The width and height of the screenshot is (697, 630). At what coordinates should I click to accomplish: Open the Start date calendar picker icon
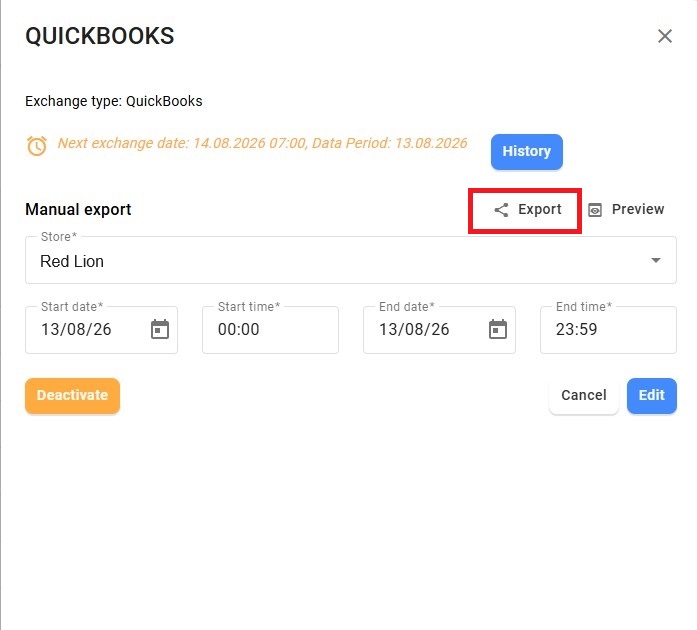coord(160,329)
